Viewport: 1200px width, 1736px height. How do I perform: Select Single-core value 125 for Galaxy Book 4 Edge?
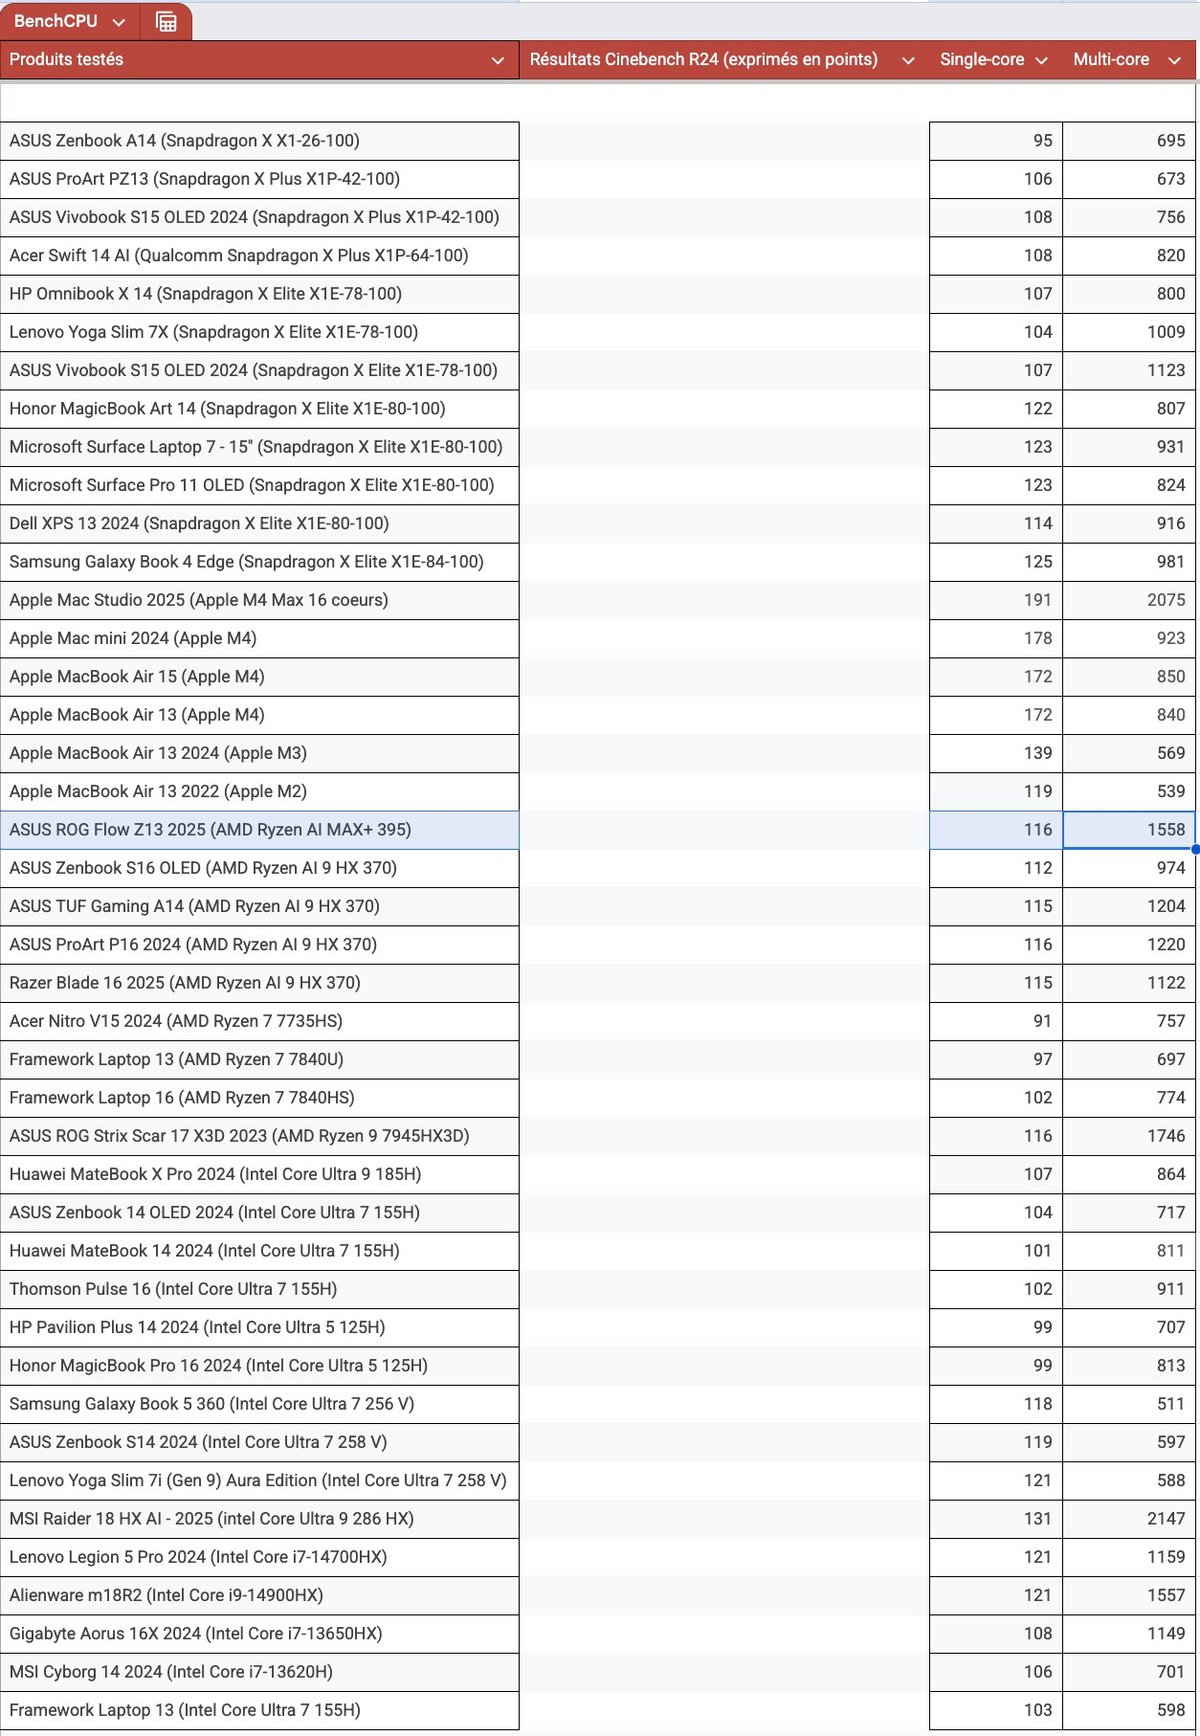[996, 562]
